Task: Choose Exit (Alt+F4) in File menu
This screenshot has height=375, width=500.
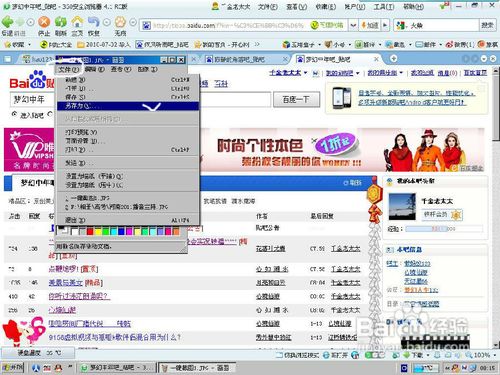Action: 128,220
